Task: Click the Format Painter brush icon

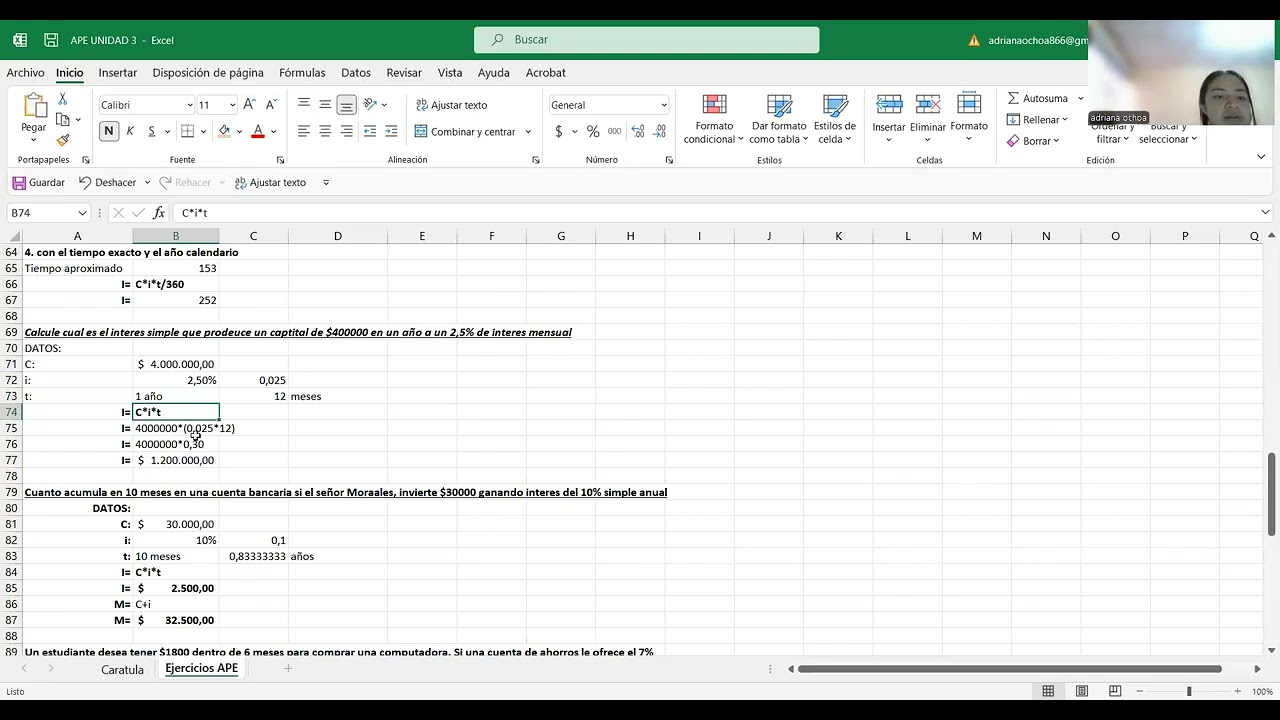Action: click(x=63, y=140)
